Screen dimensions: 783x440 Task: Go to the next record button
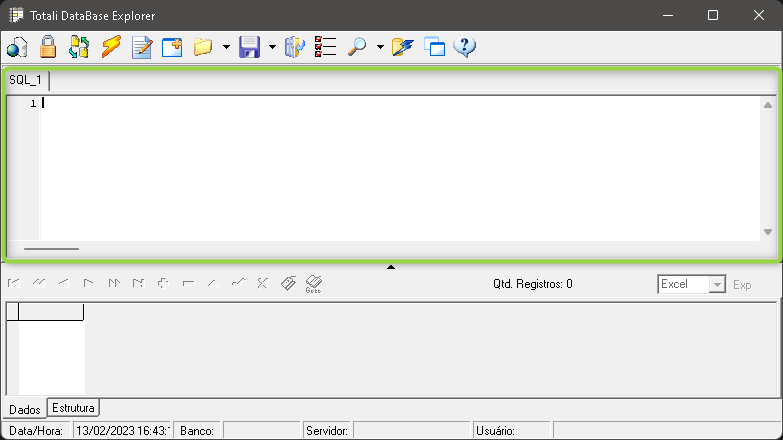click(88, 283)
